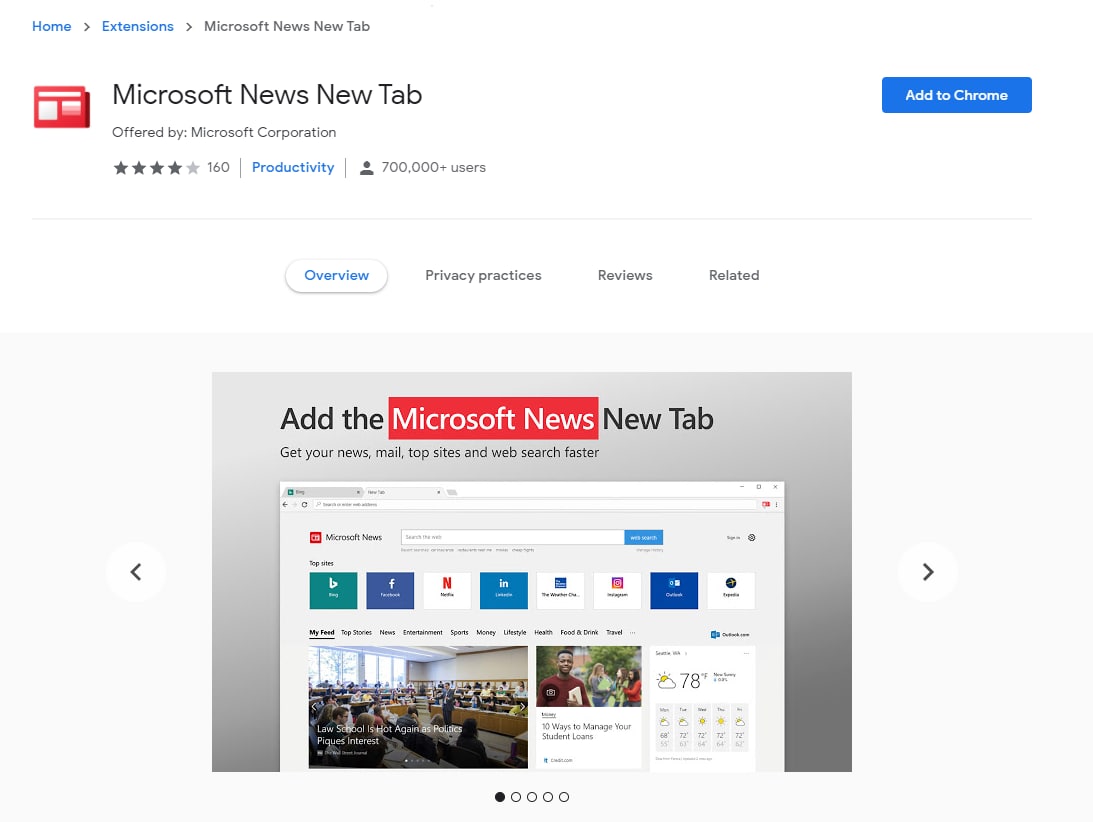1093x822 pixels.
Task: Click My Feed tab in the screenshot
Action: [322, 633]
